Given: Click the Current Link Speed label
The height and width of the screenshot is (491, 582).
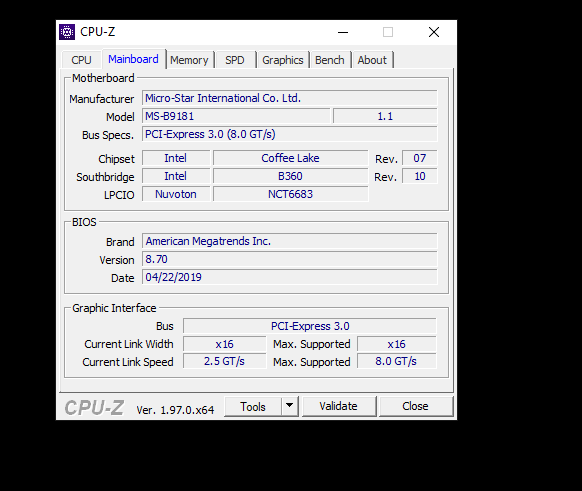Looking at the screenshot, I should [128, 362].
